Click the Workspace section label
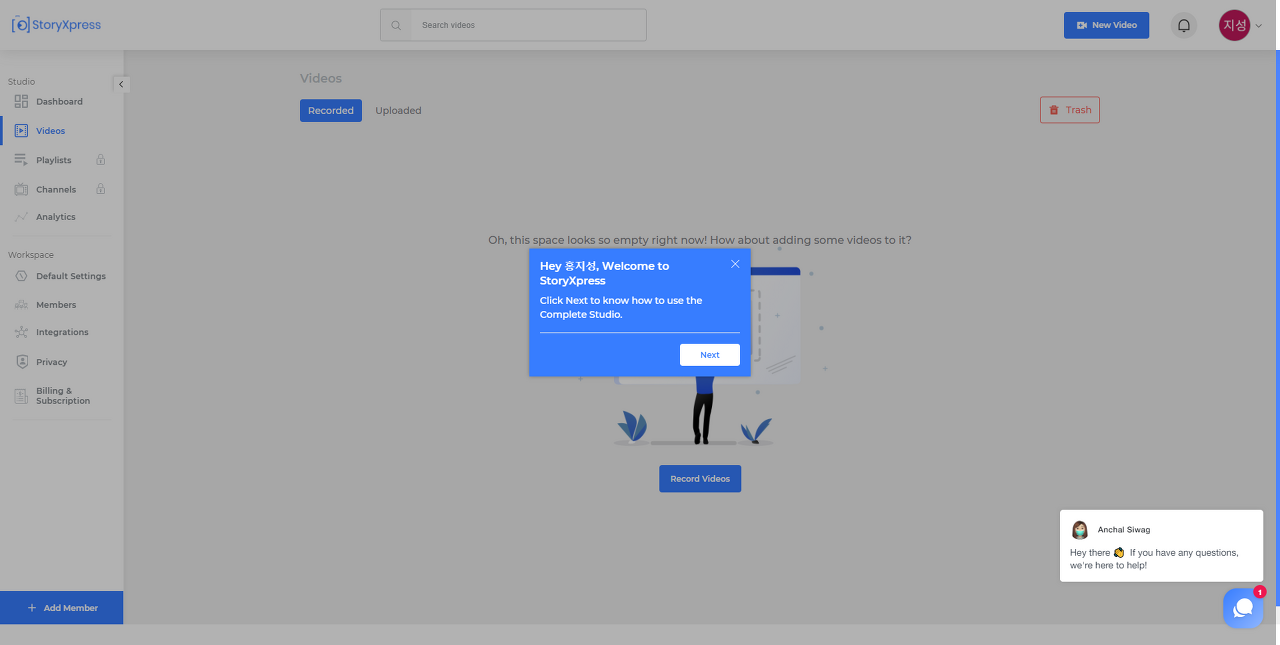The height and width of the screenshot is (645, 1280). click(x=31, y=255)
